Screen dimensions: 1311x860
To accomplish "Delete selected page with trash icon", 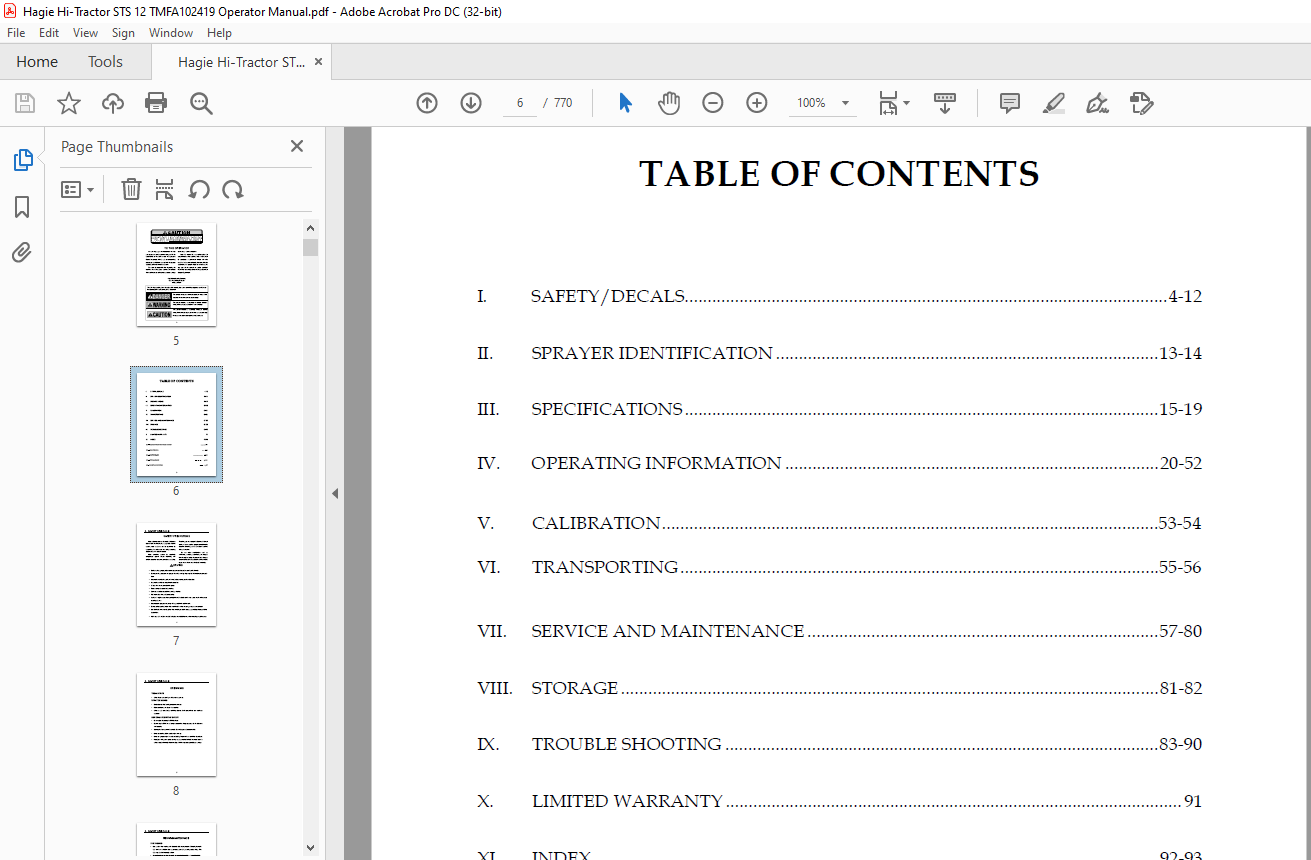I will pos(131,189).
